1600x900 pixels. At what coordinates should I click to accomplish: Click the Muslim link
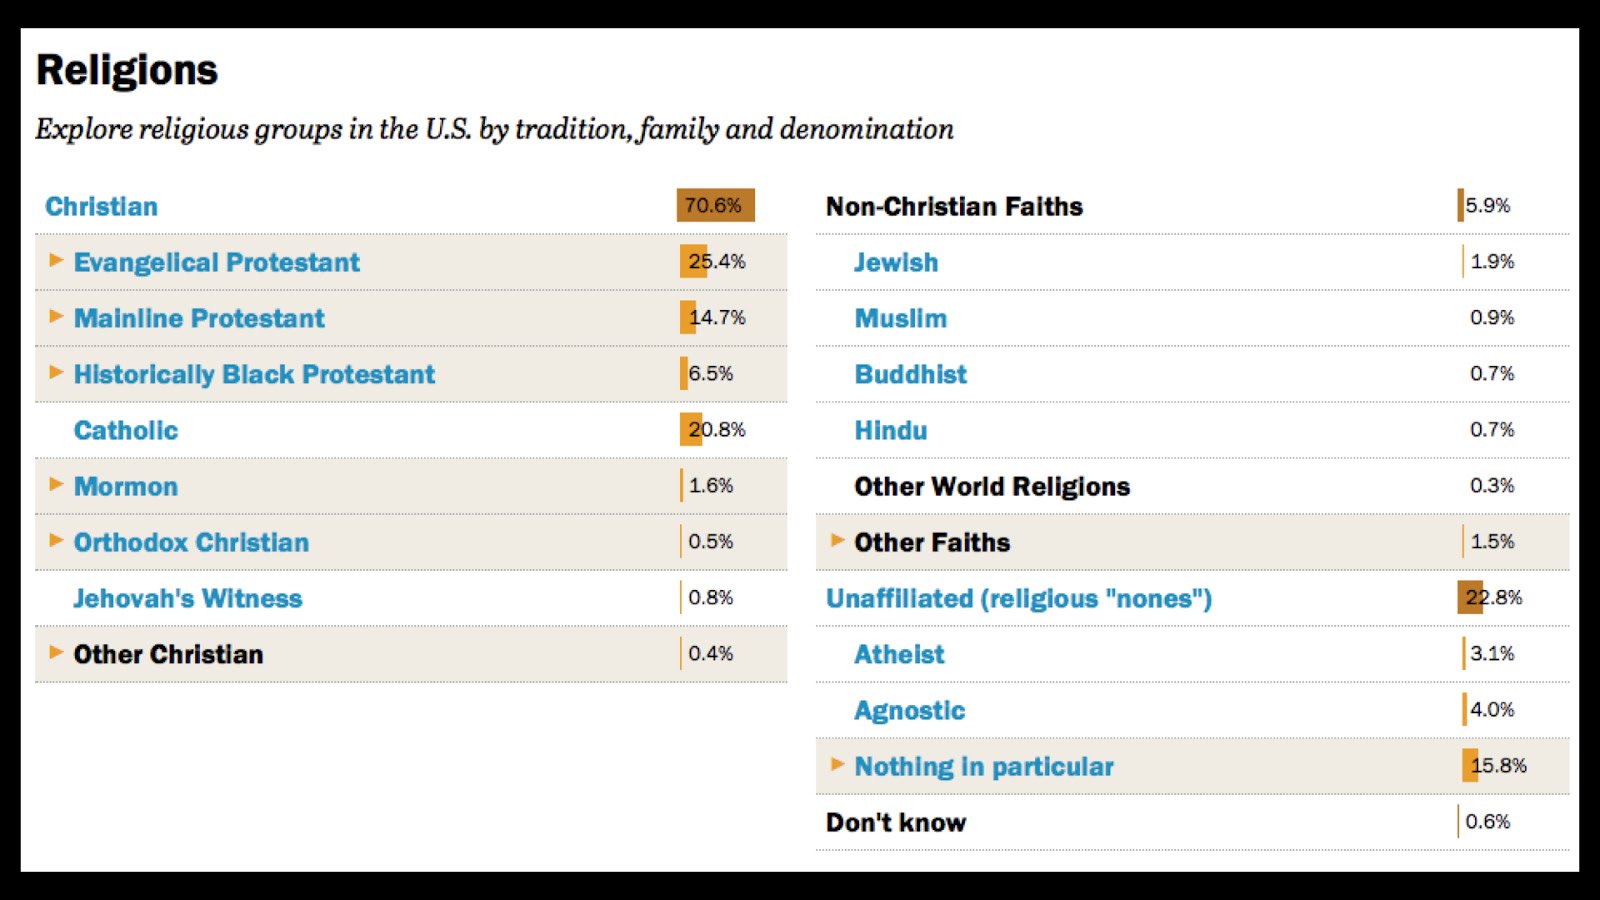pyautogui.click(x=900, y=319)
